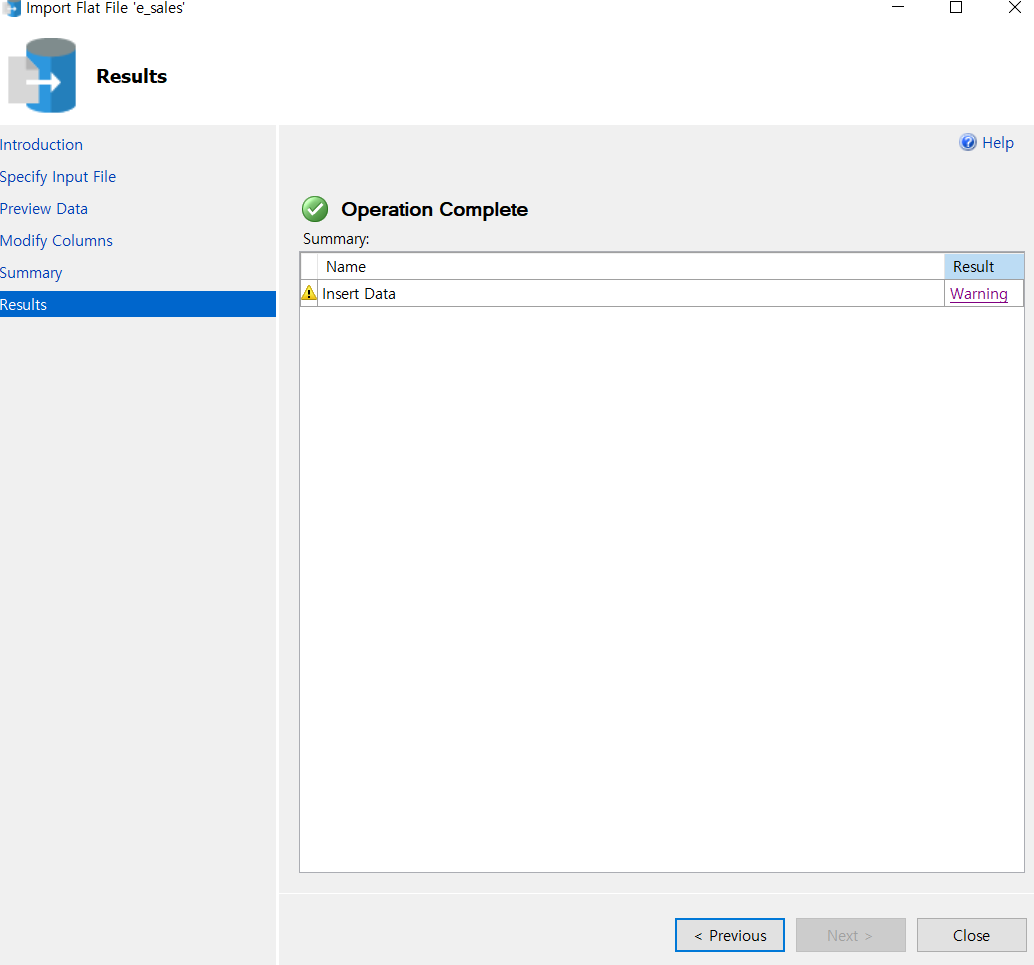Click the blue Help question mark icon
Viewport: 1034px width, 965px height.
tap(967, 142)
